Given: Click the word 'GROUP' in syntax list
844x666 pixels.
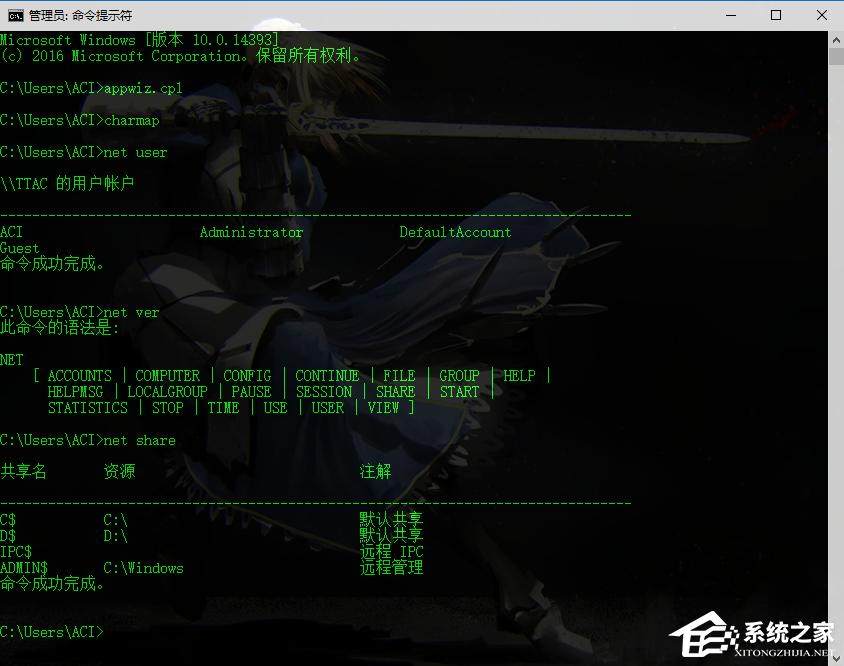Looking at the screenshot, I should (459, 376).
